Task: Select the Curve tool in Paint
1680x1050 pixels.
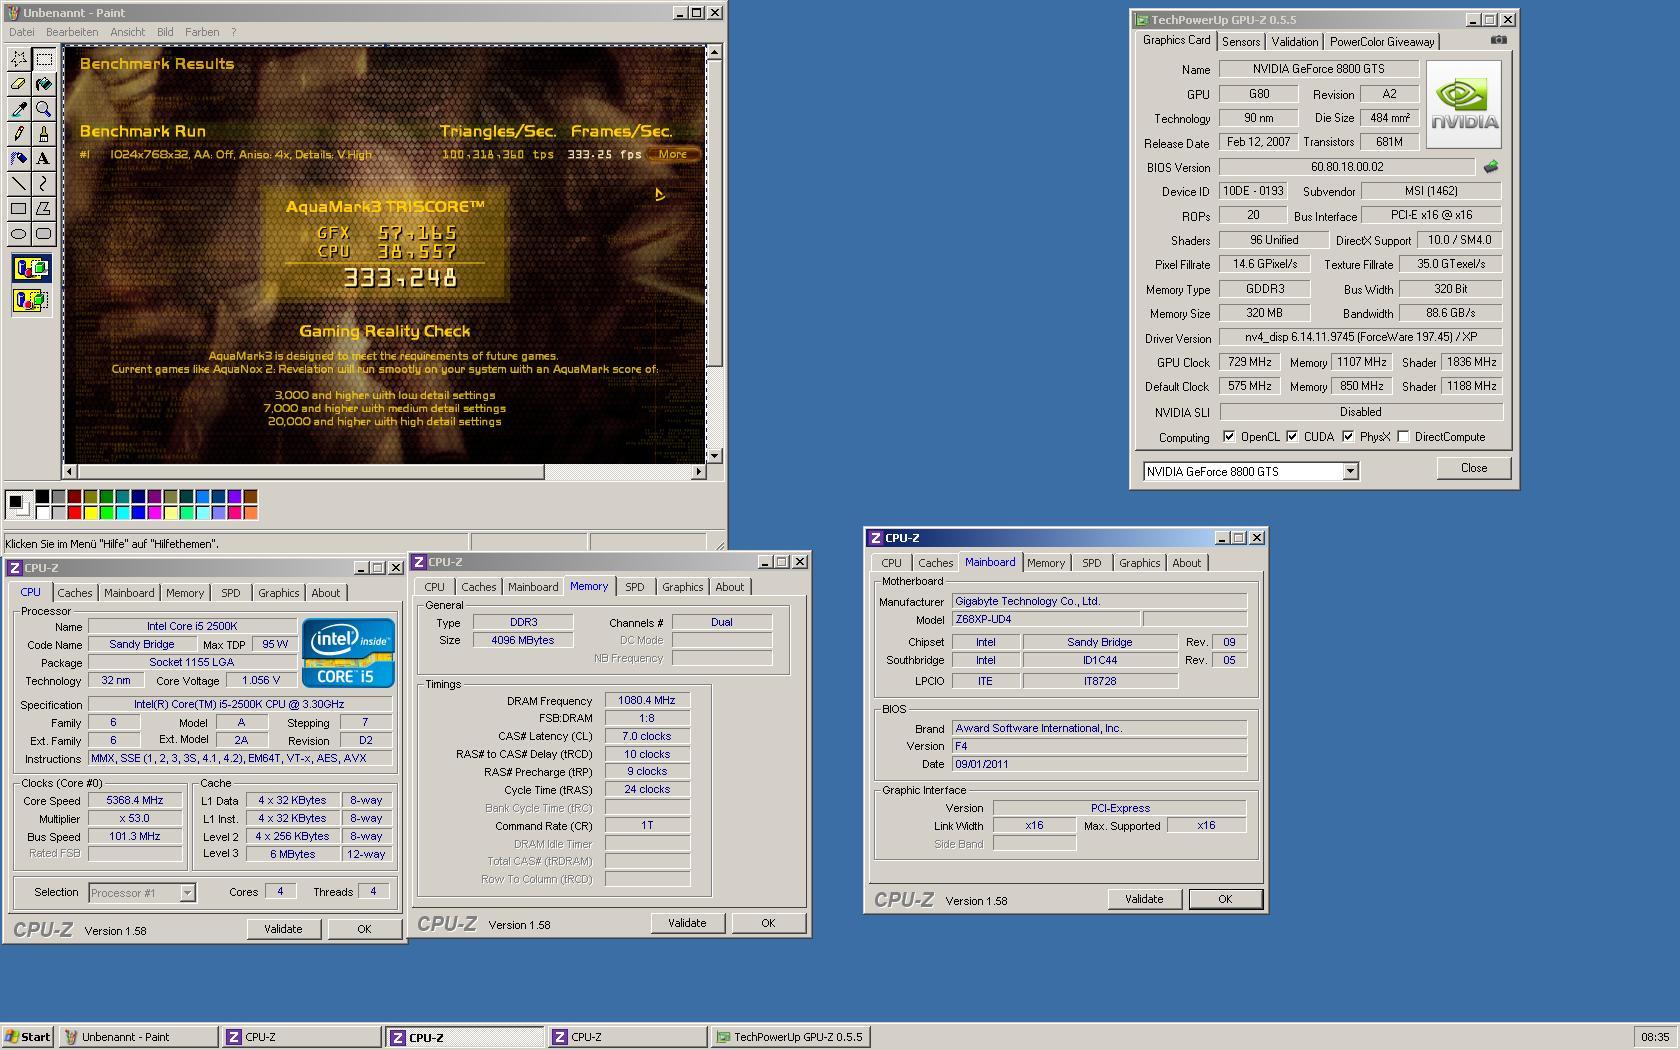Action: coord(44,184)
